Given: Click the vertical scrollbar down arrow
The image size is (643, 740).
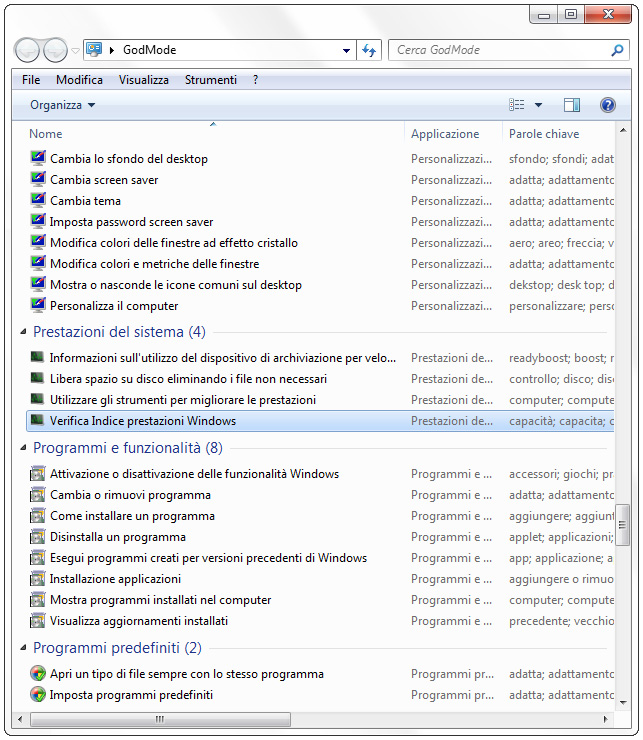Looking at the screenshot, I should (623, 702).
